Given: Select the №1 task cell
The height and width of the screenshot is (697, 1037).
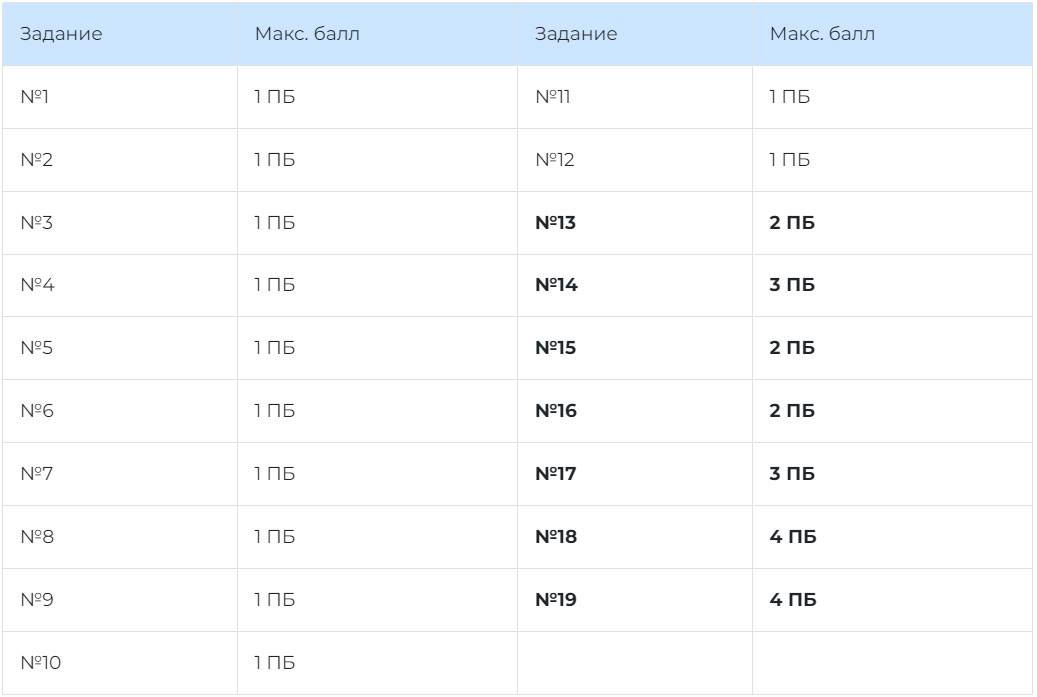Looking at the screenshot, I should [35, 97].
